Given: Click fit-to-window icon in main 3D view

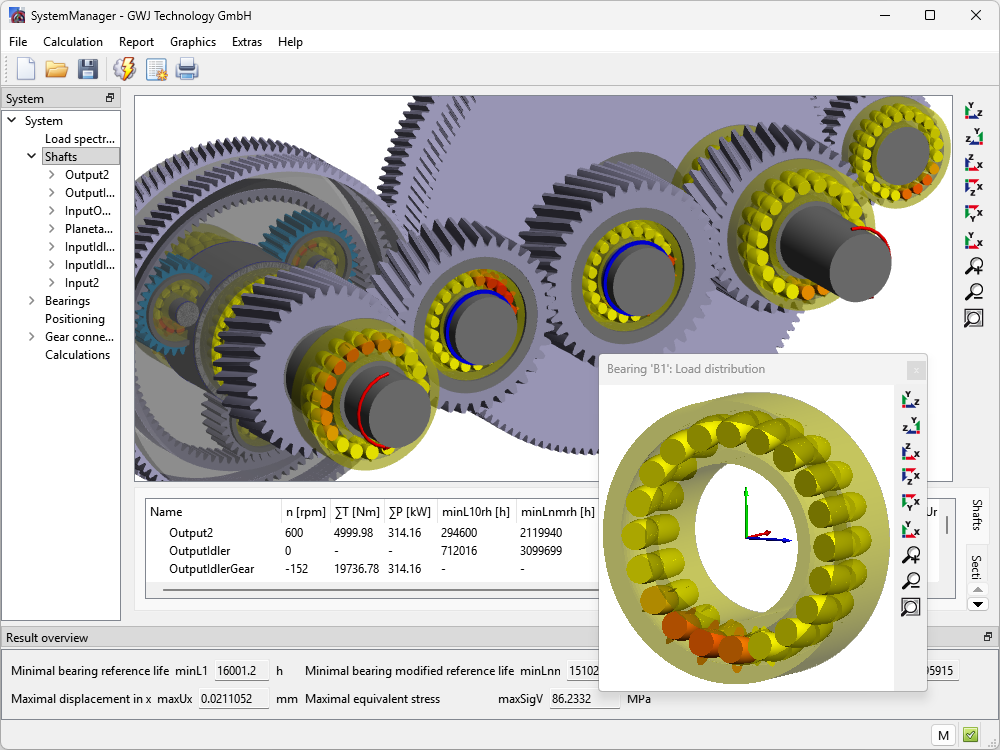Looking at the screenshot, I should 973,318.
